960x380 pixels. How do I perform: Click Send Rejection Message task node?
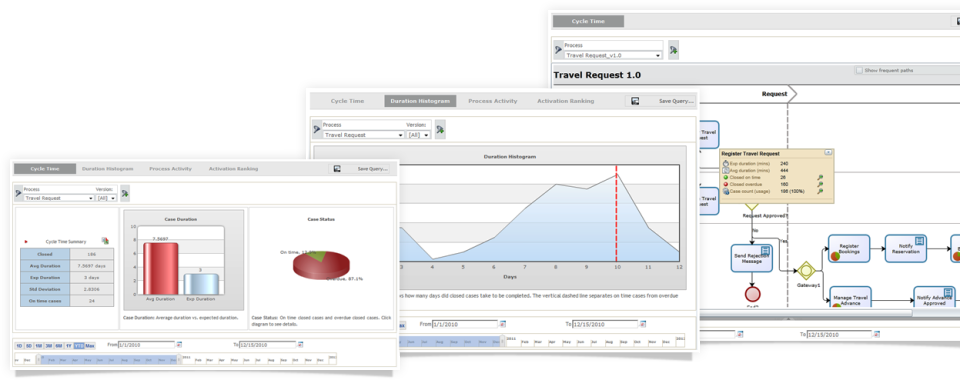point(751,258)
